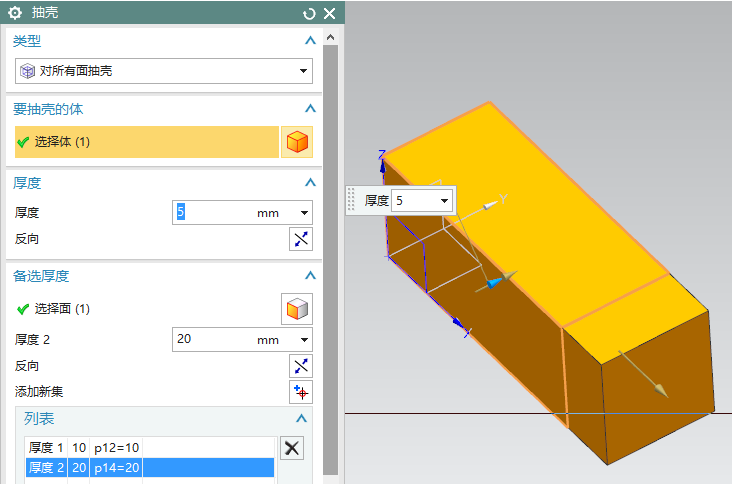The width and height of the screenshot is (733, 484).
Task: Click the 选择体 (1) selection row
Action: click(146, 142)
